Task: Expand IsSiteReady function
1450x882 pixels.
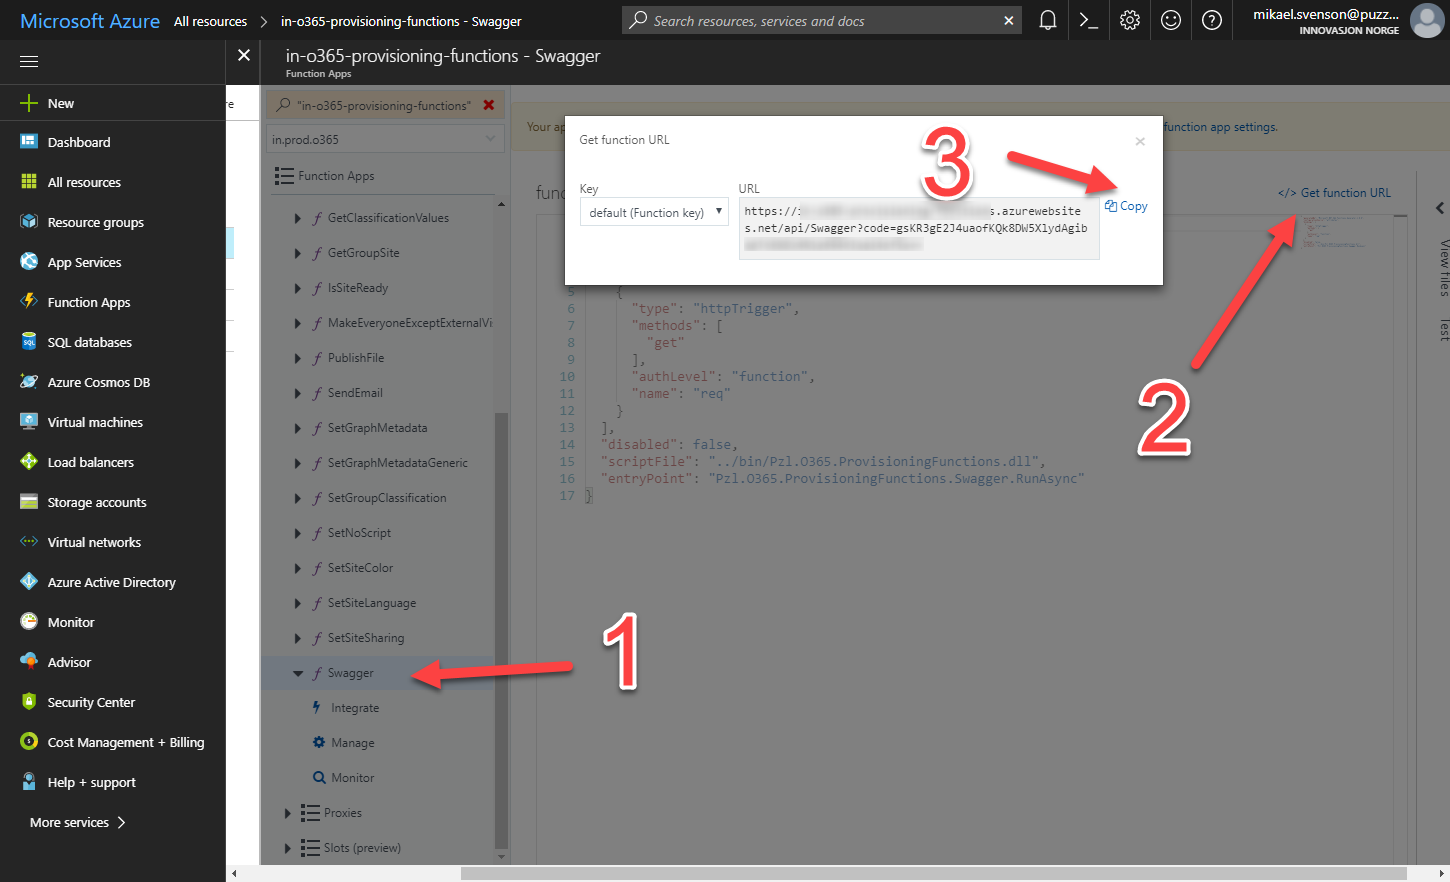Action: [x=297, y=288]
